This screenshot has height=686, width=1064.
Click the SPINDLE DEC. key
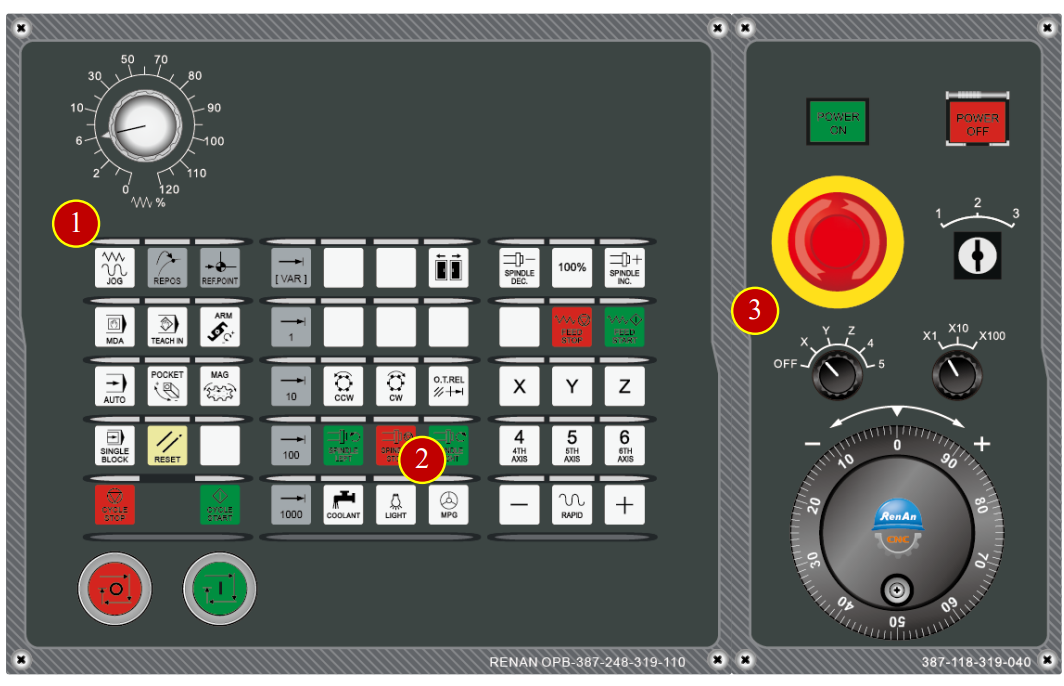pyautogui.click(x=519, y=267)
